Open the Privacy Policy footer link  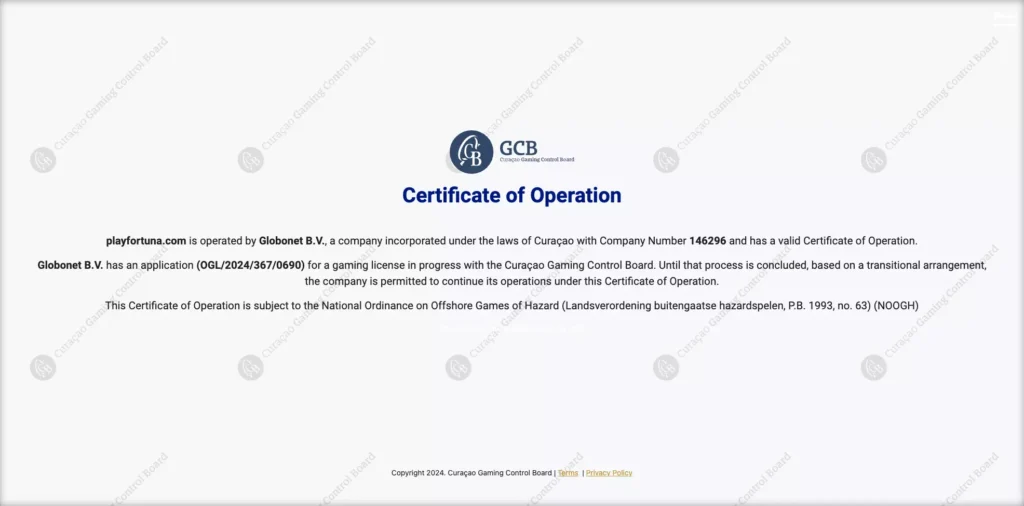pyautogui.click(x=609, y=473)
